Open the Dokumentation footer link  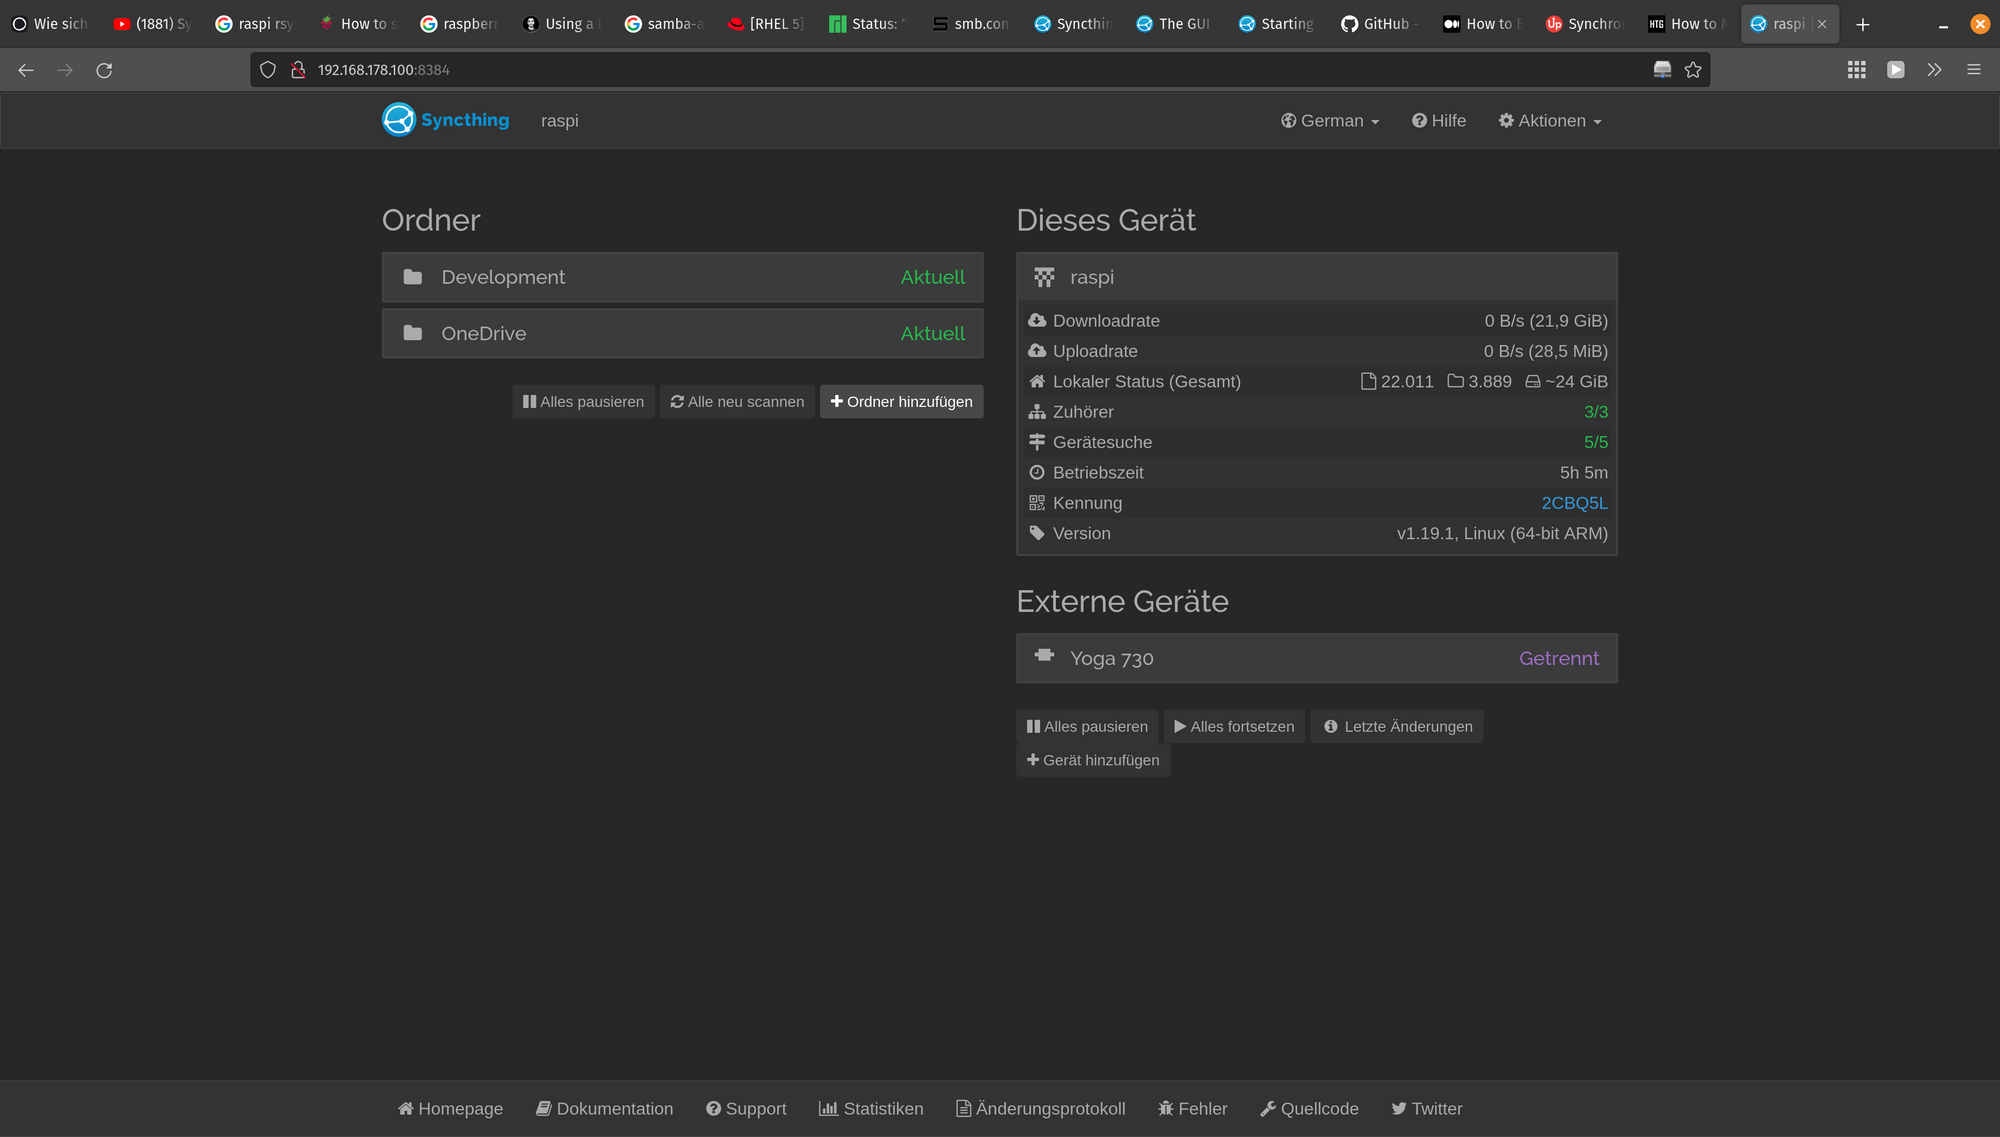(604, 1109)
